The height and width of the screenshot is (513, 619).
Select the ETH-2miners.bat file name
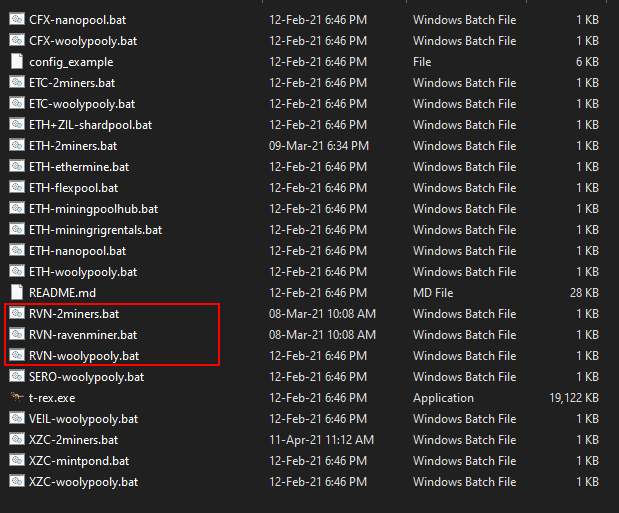pos(74,146)
